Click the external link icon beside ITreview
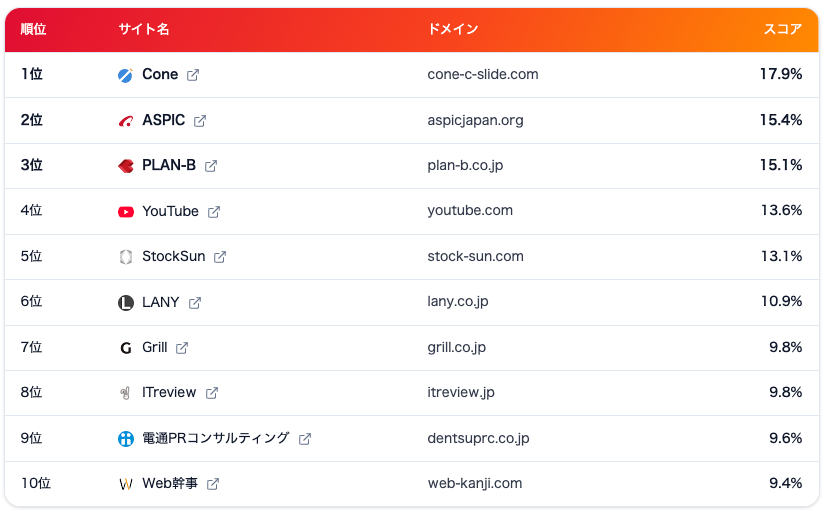 click(x=212, y=393)
